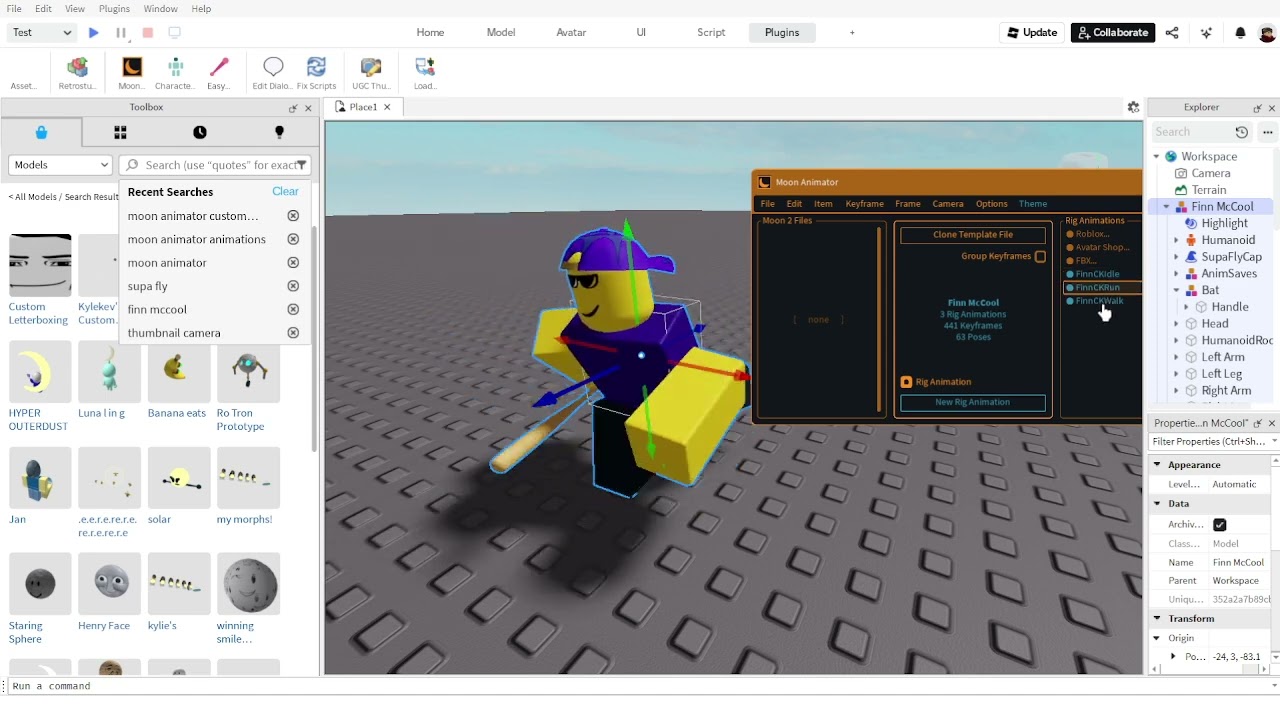Viewport: 1280px width, 720px height.
Task: Toggle the Rig Animation option
Action: point(906,382)
